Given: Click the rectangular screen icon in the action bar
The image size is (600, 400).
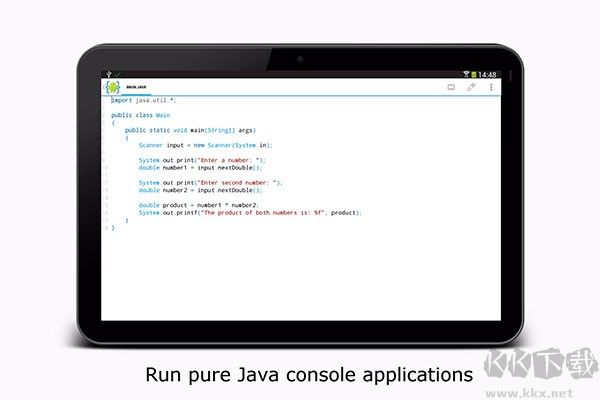Looking at the screenshot, I should [x=451, y=88].
